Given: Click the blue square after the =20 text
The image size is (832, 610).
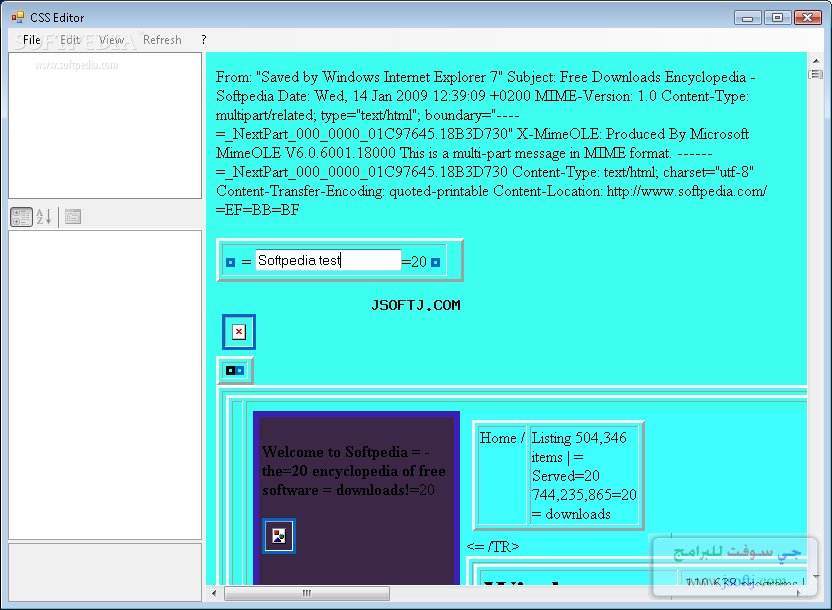Looking at the screenshot, I should coord(435,262).
